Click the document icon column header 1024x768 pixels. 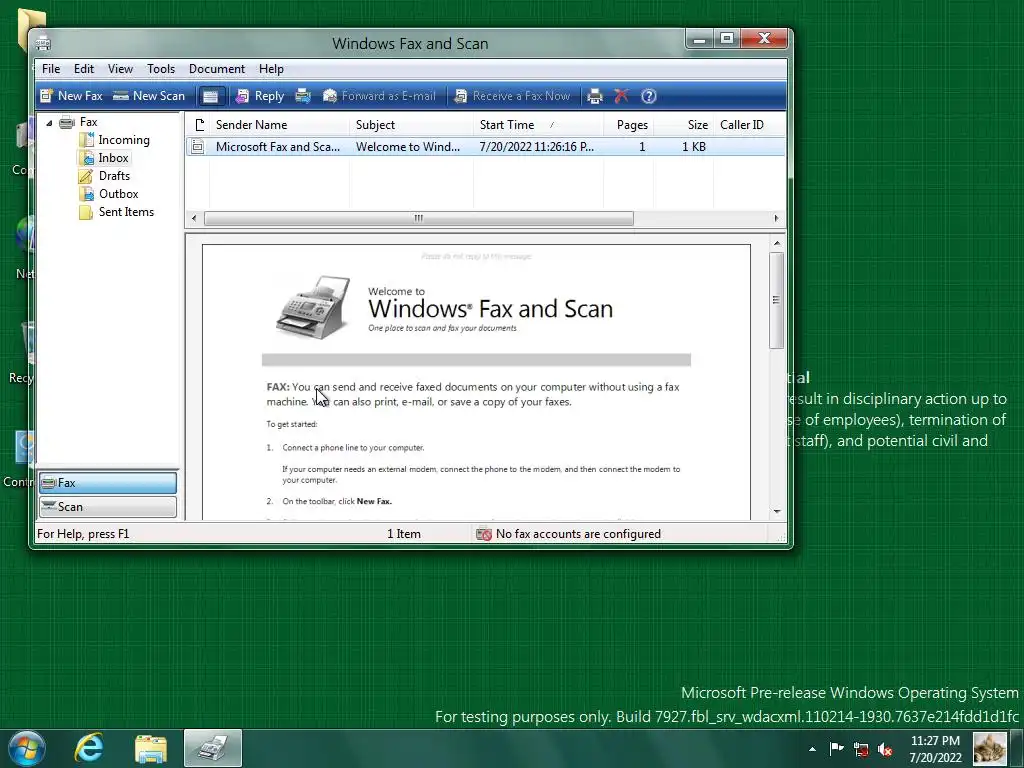click(198, 125)
